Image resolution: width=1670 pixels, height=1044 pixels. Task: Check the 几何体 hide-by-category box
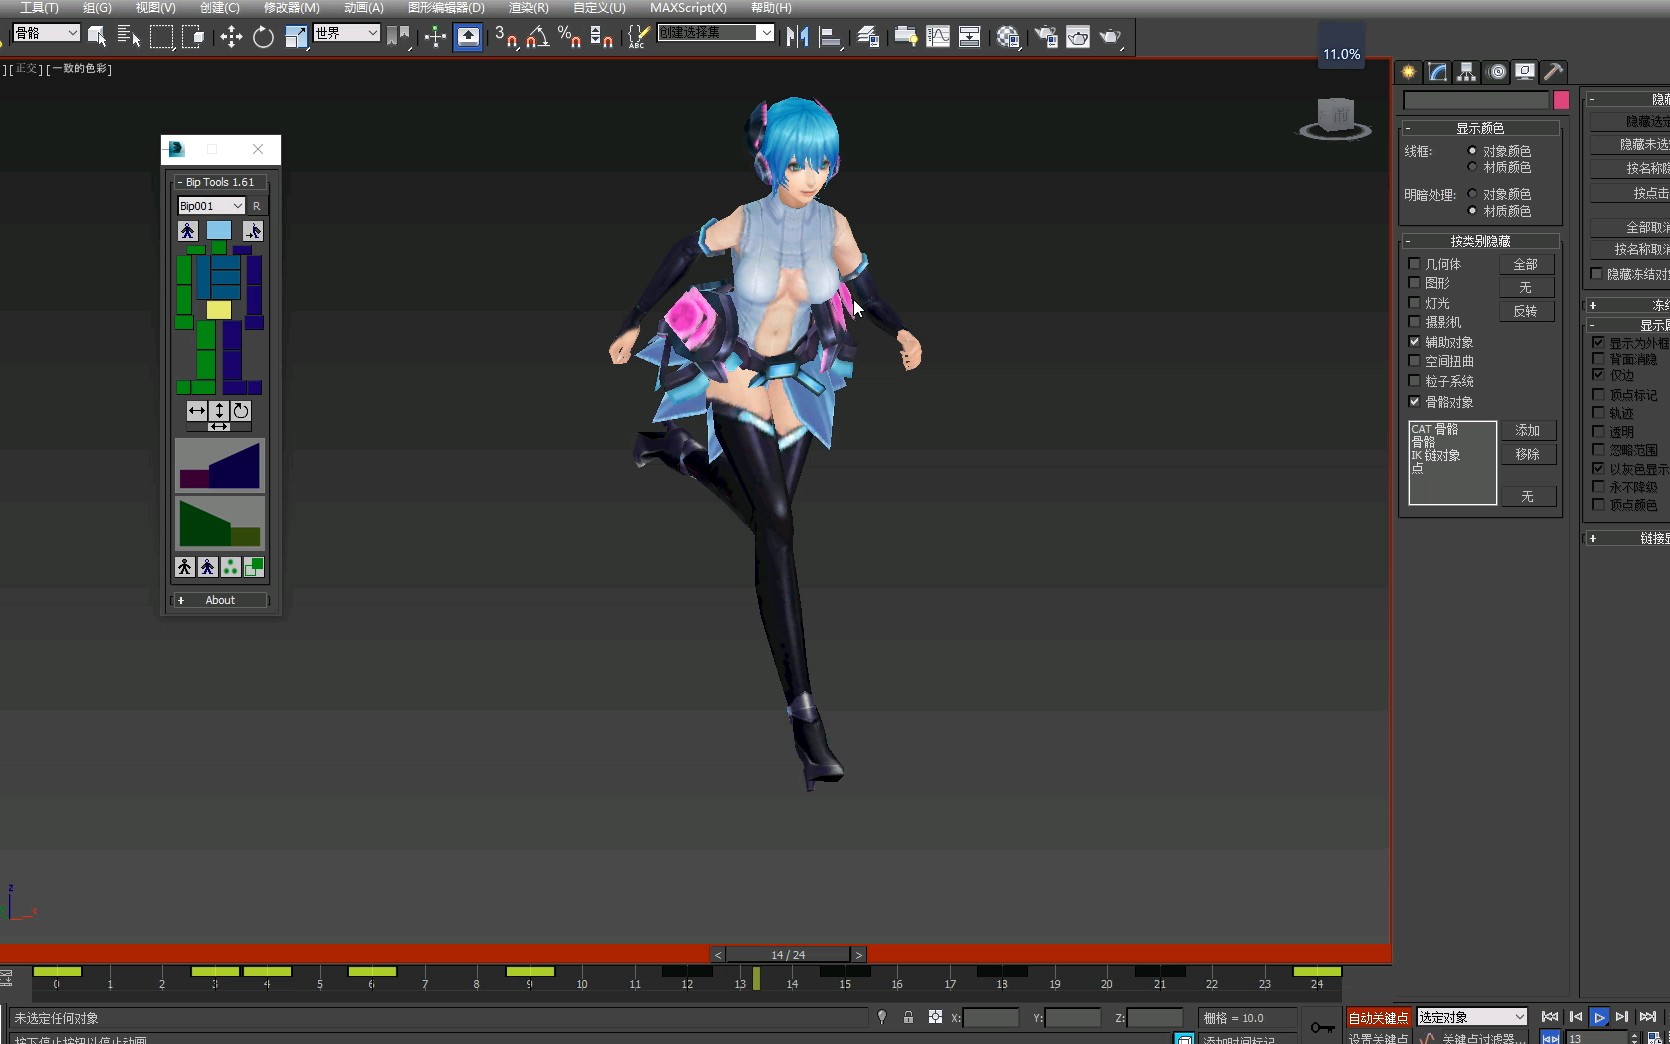[1414, 264]
